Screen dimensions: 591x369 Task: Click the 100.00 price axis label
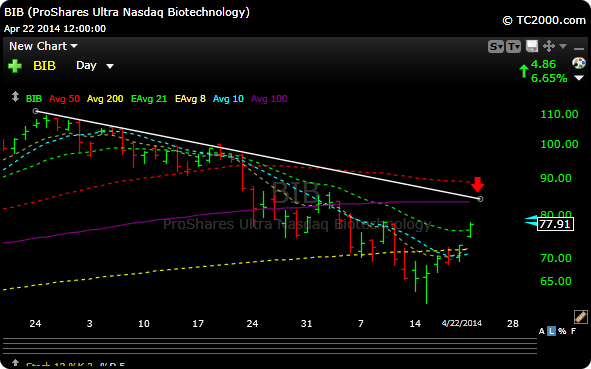click(559, 144)
